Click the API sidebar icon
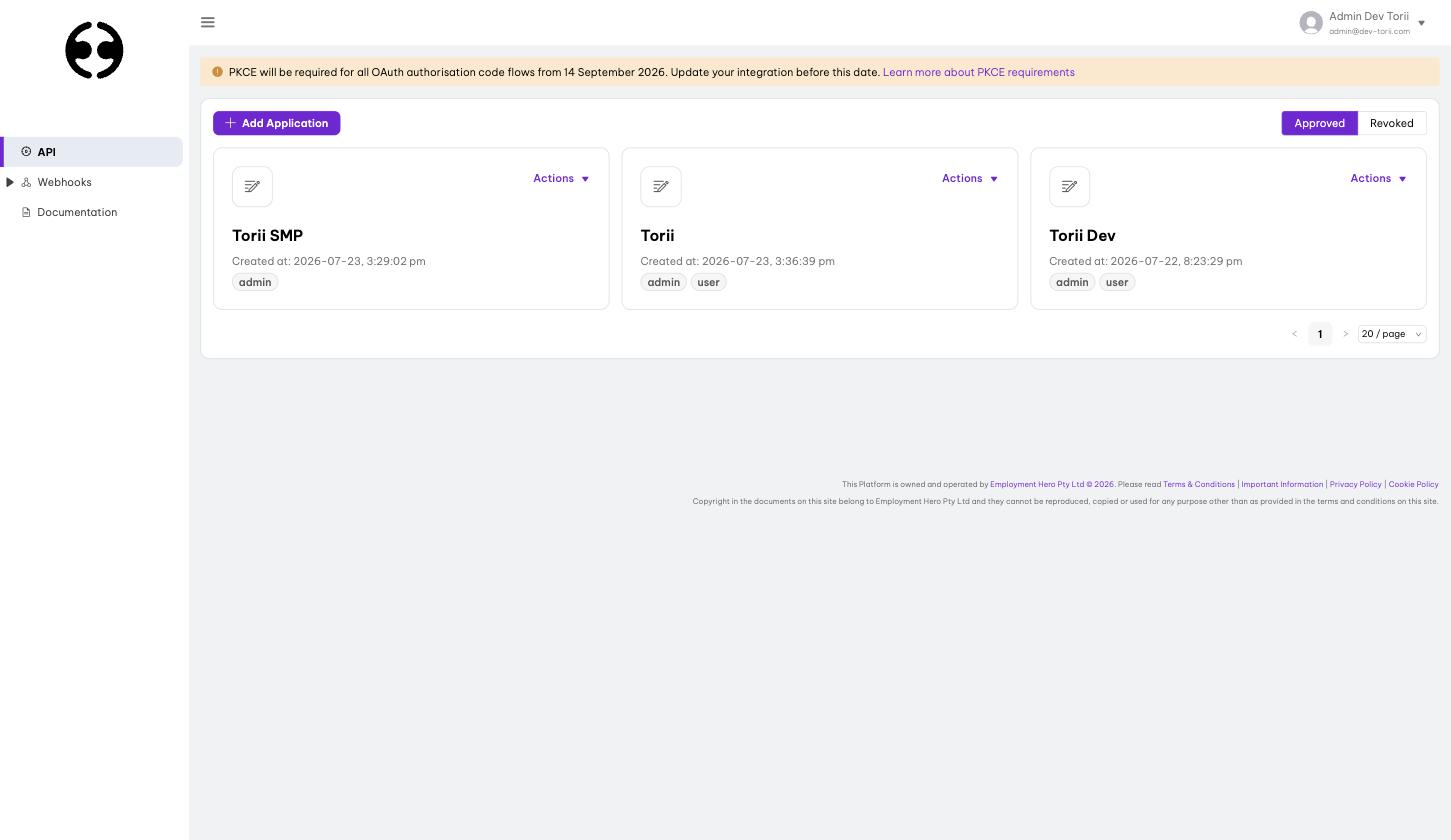 point(26,152)
